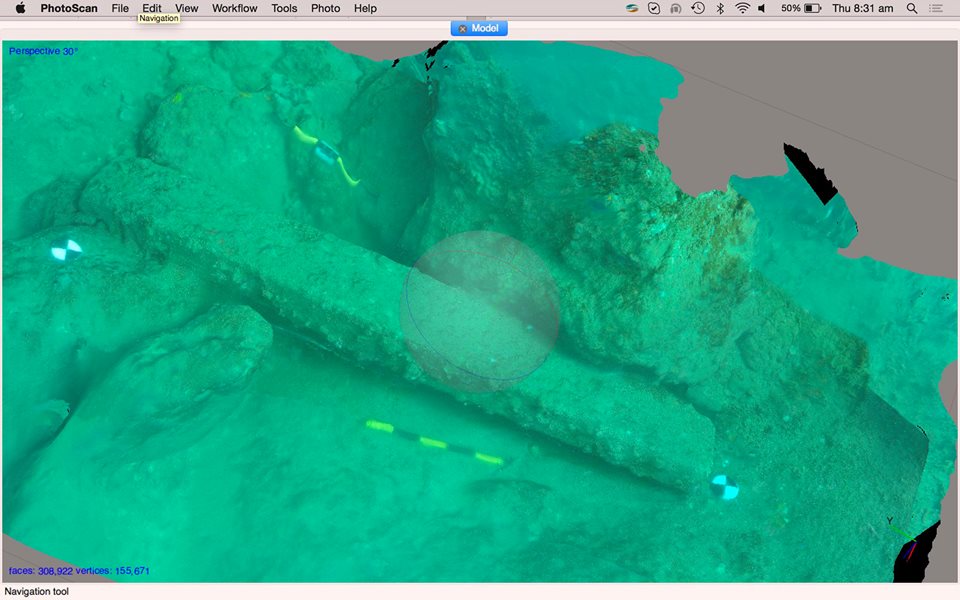Close the Model tab with its X
The height and width of the screenshot is (600, 960).
[463, 28]
